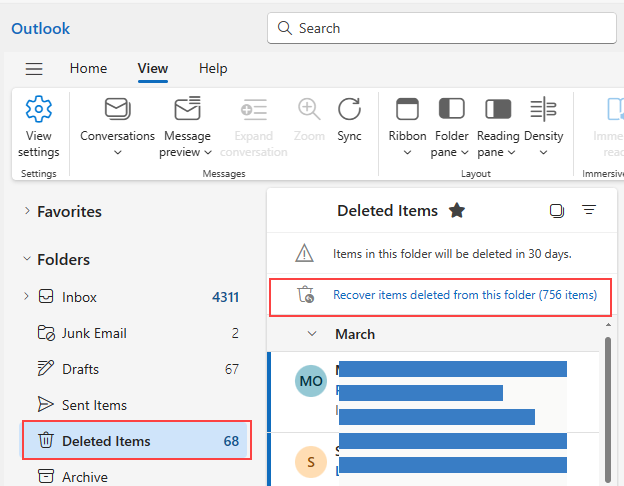Viewport: 624px width, 486px height.
Task: Open the Ribbon dropdown chevron
Action: pos(407,152)
